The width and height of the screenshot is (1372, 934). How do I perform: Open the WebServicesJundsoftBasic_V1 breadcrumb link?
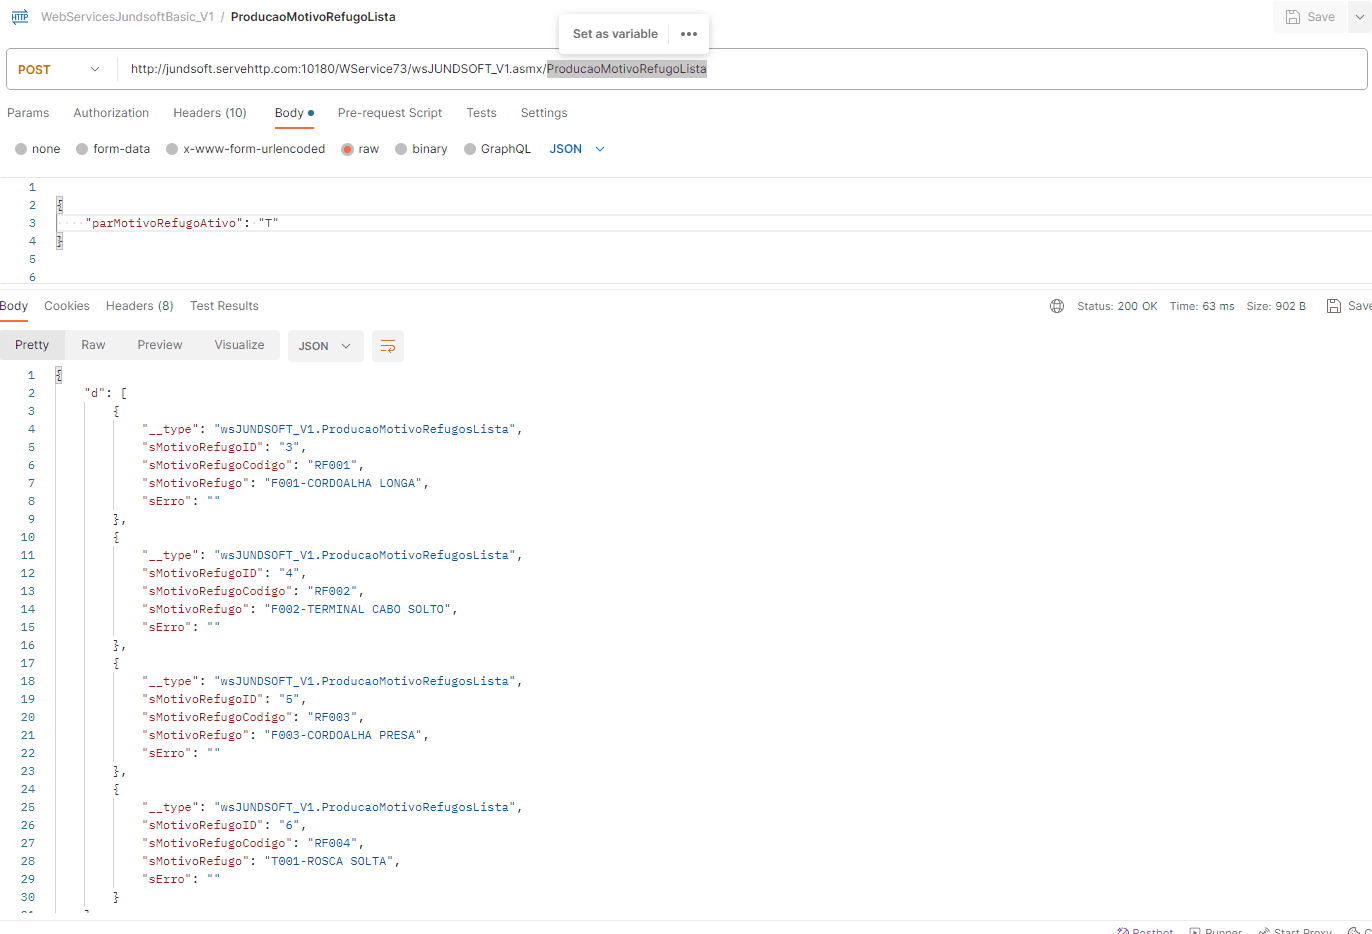click(127, 17)
